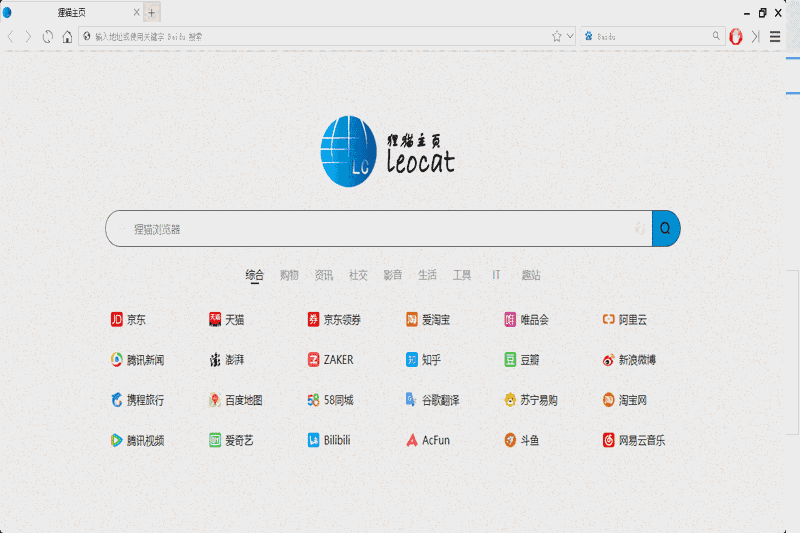Open the 知乎 icon

412,360
